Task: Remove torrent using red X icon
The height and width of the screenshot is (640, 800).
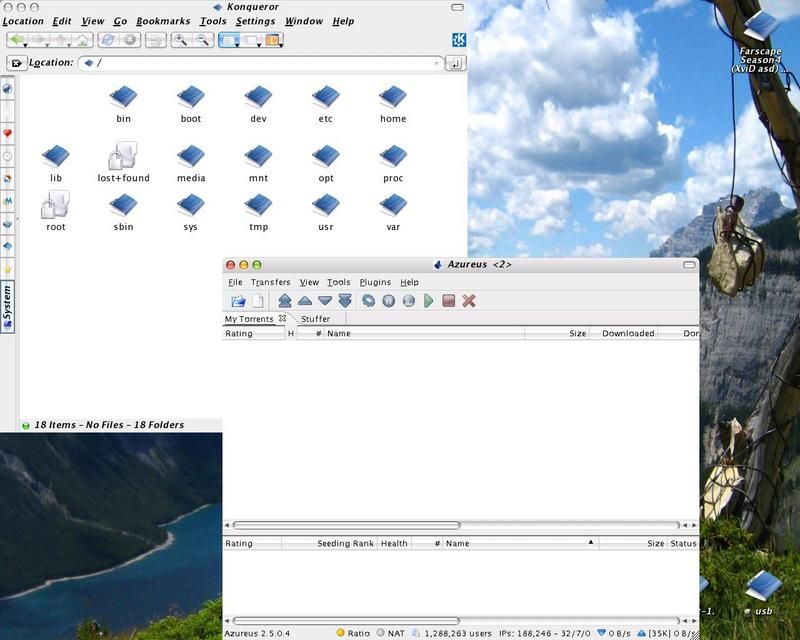Action: click(x=467, y=302)
